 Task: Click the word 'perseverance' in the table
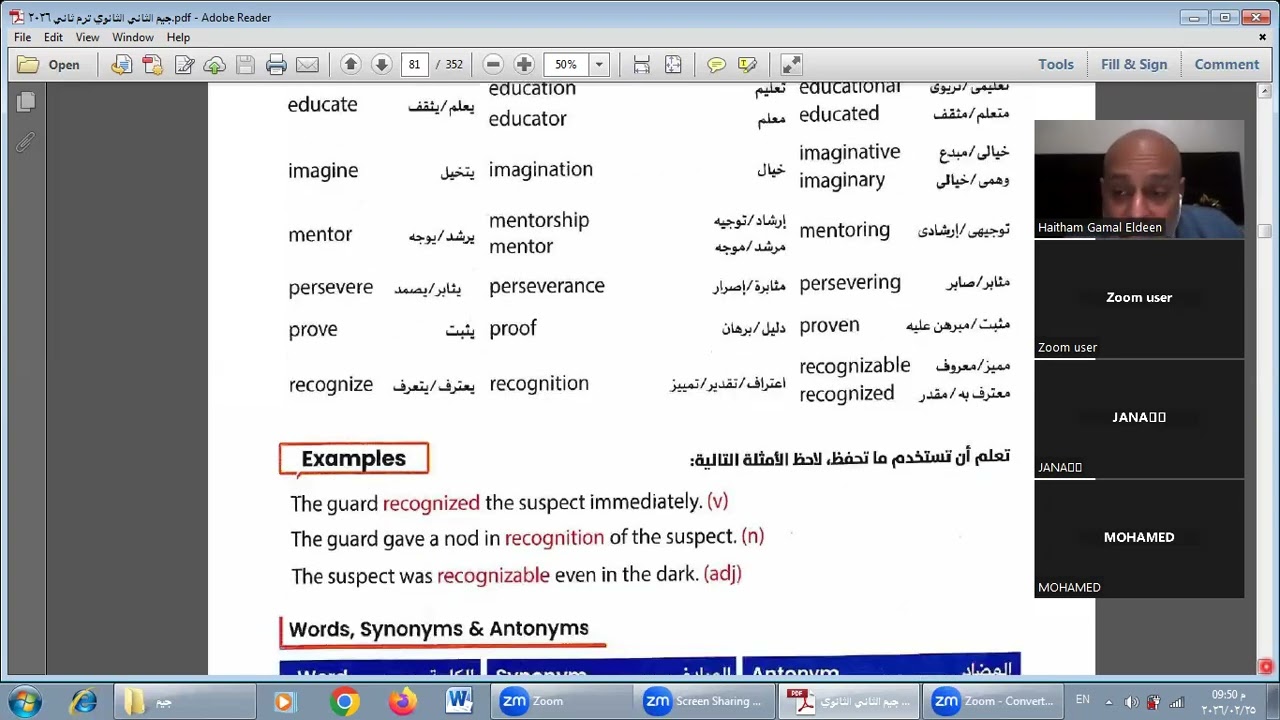(x=546, y=287)
